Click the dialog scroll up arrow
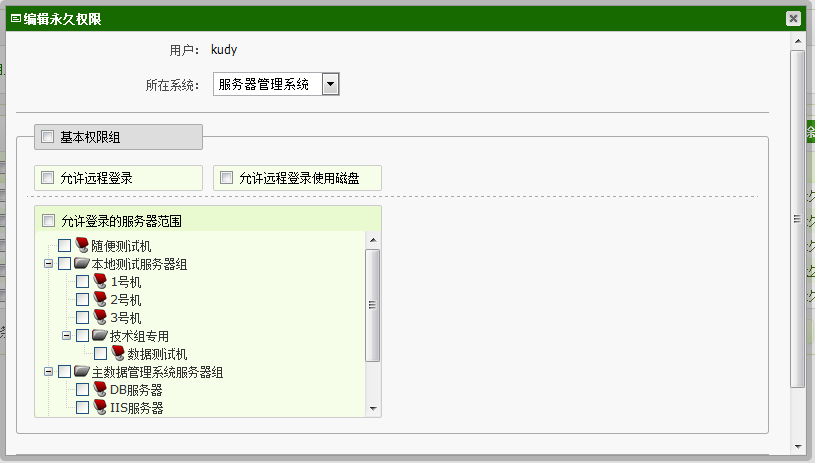Screen dimensions: 815x463 point(798,41)
